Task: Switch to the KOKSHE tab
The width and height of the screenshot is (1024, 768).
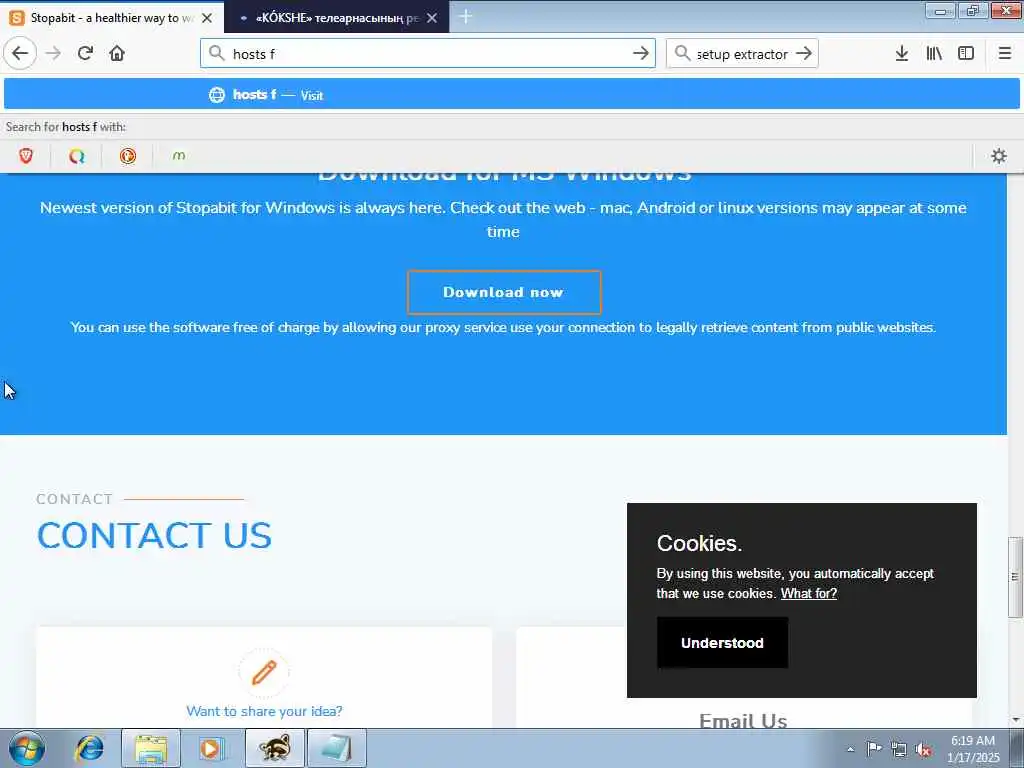Action: [x=336, y=18]
